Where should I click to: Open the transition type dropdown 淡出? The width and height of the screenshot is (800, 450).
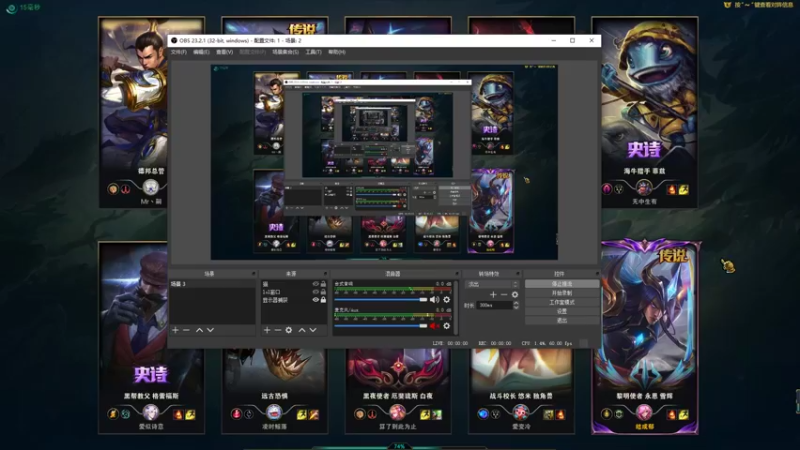click(492, 284)
